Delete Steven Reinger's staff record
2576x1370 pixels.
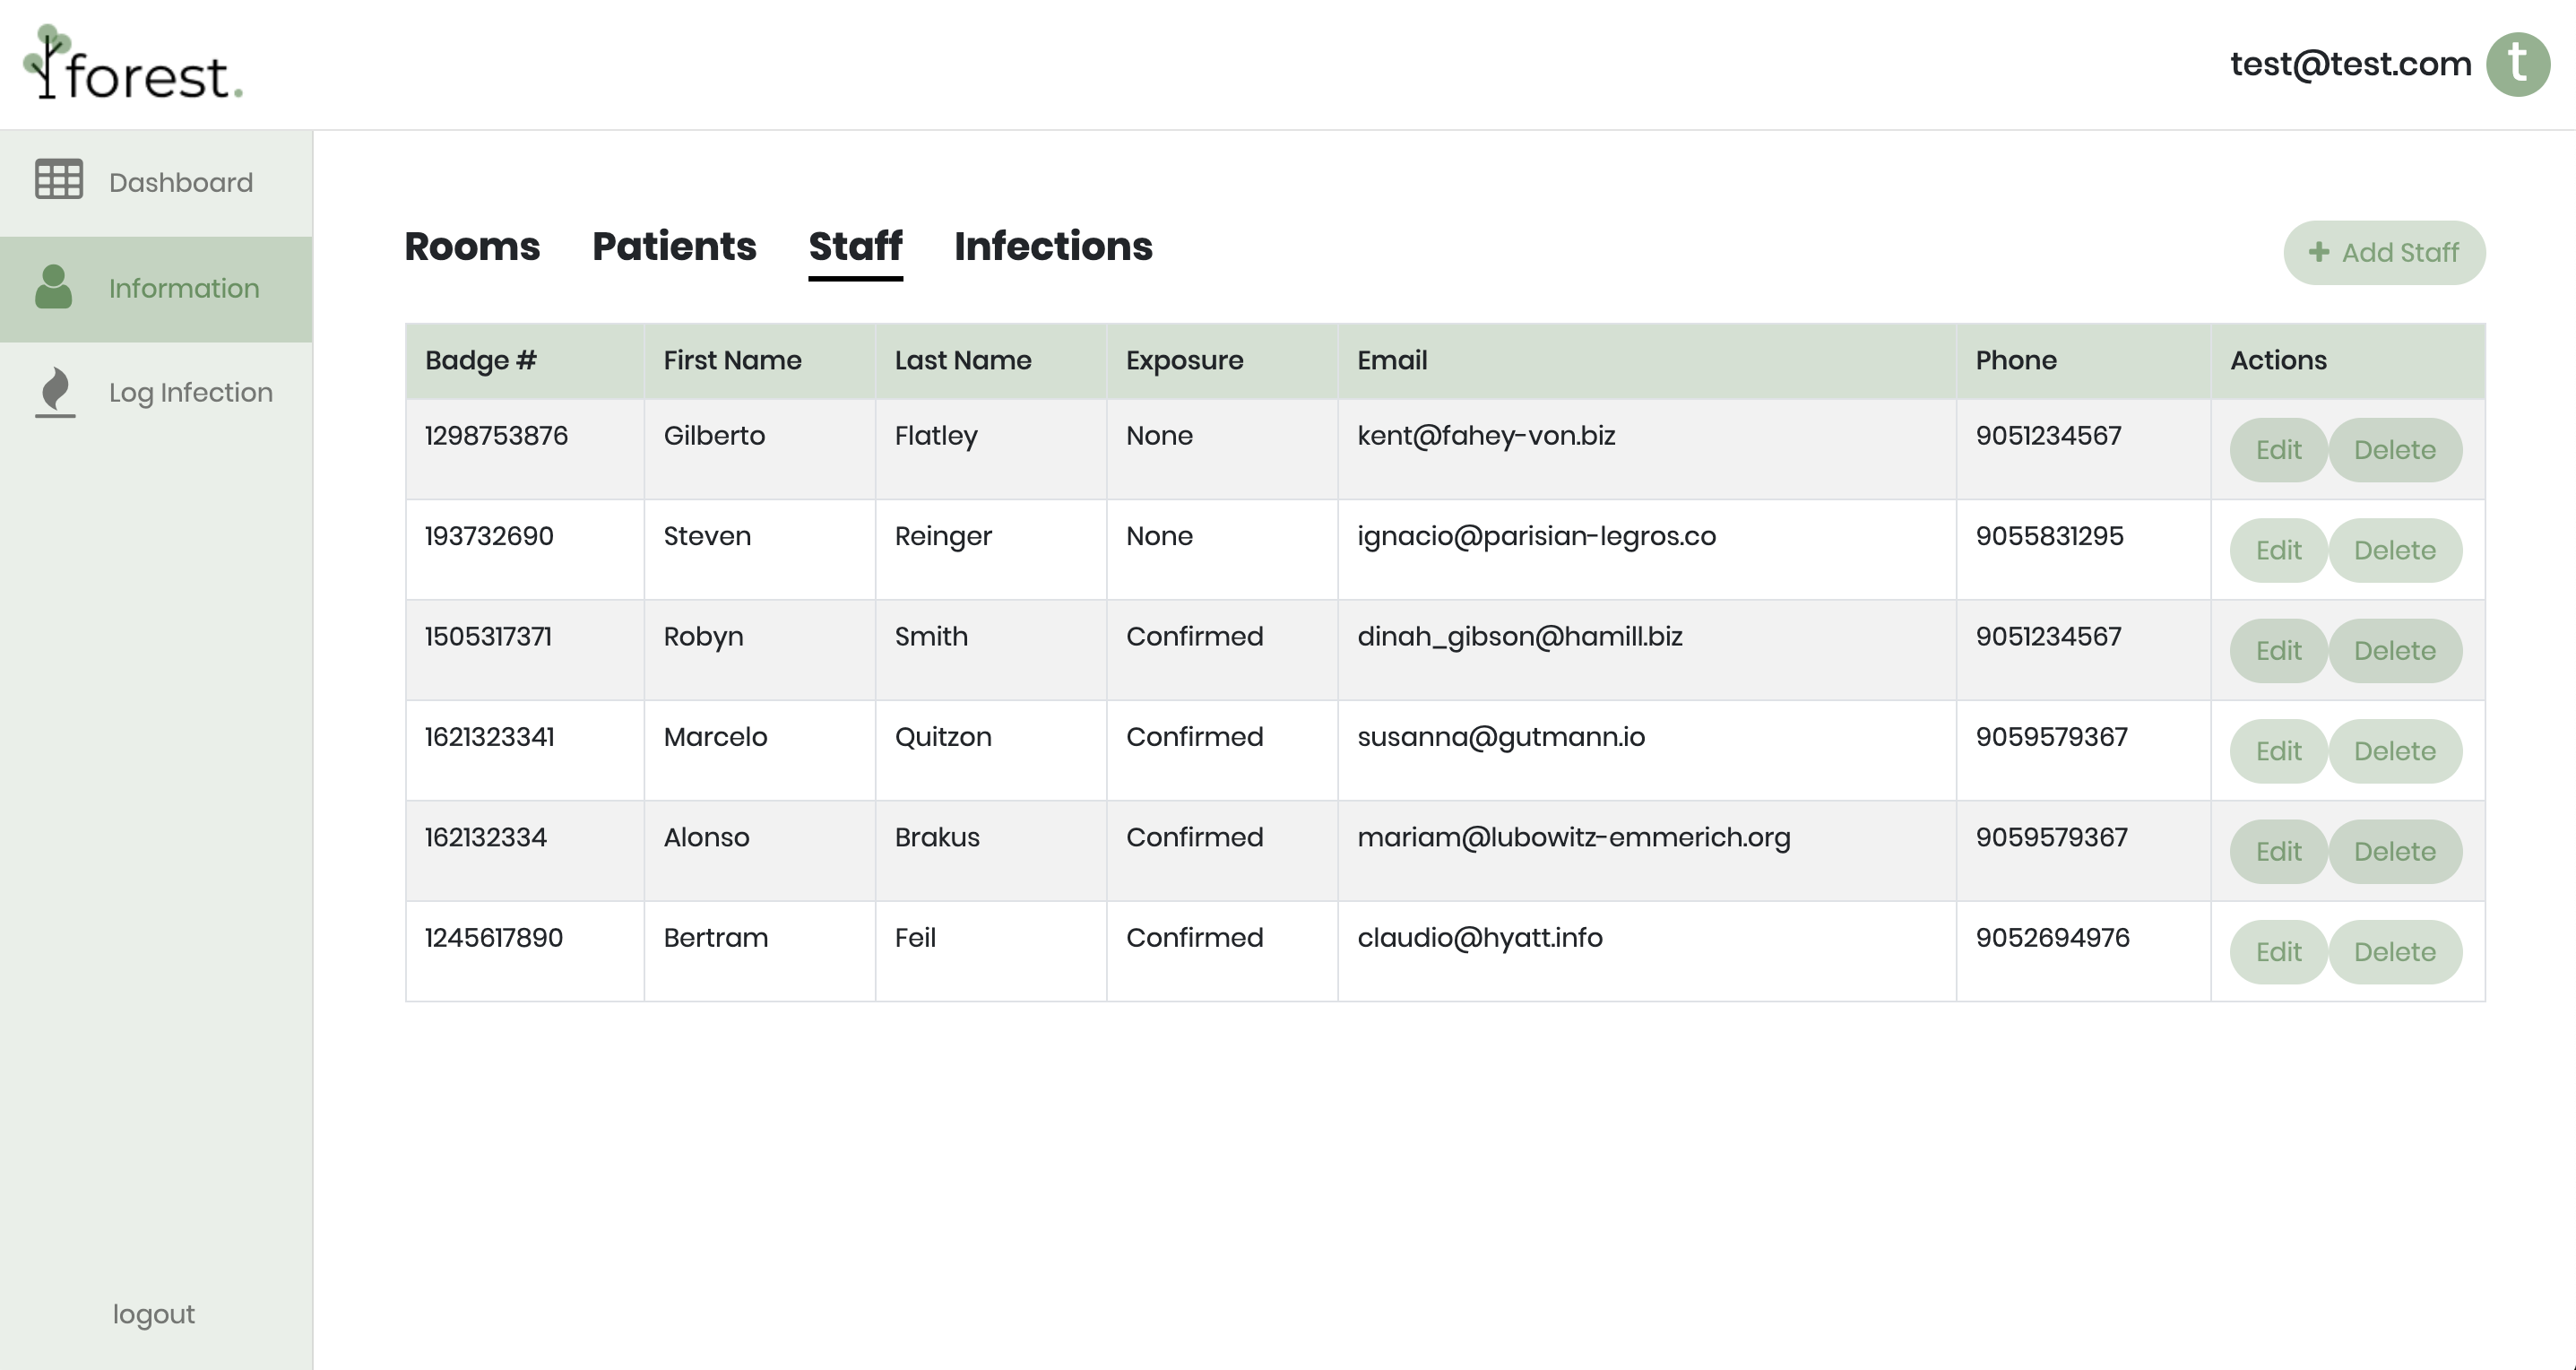[x=2394, y=550]
